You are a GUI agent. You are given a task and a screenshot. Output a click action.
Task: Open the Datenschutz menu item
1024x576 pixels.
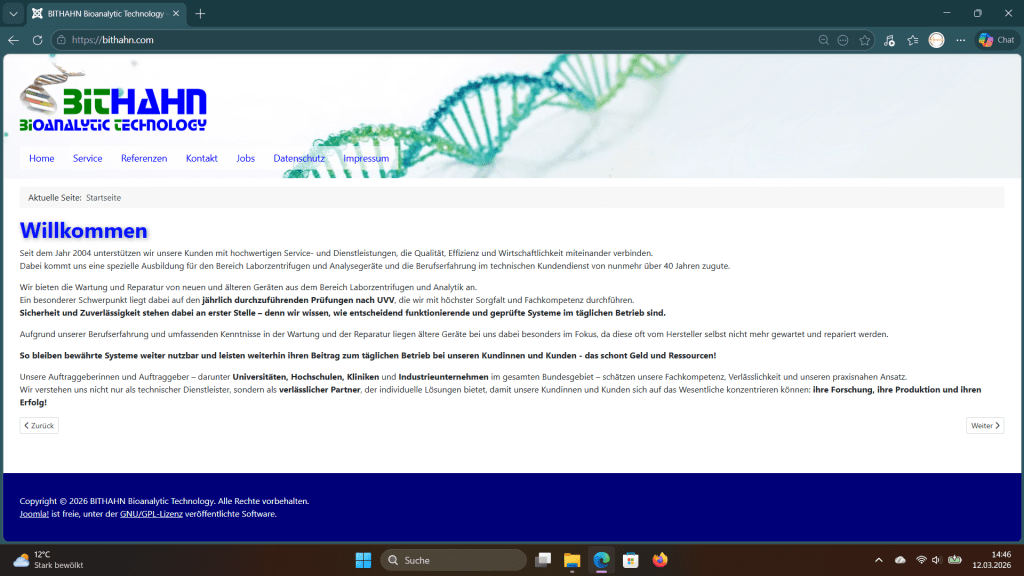(299, 158)
